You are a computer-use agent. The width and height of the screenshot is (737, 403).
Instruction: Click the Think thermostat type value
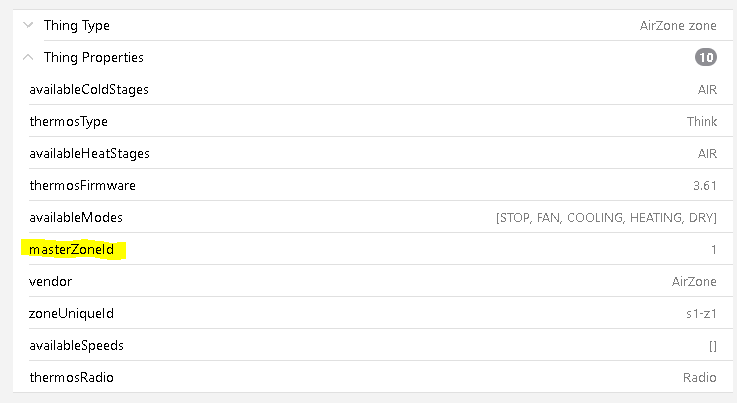click(x=701, y=122)
